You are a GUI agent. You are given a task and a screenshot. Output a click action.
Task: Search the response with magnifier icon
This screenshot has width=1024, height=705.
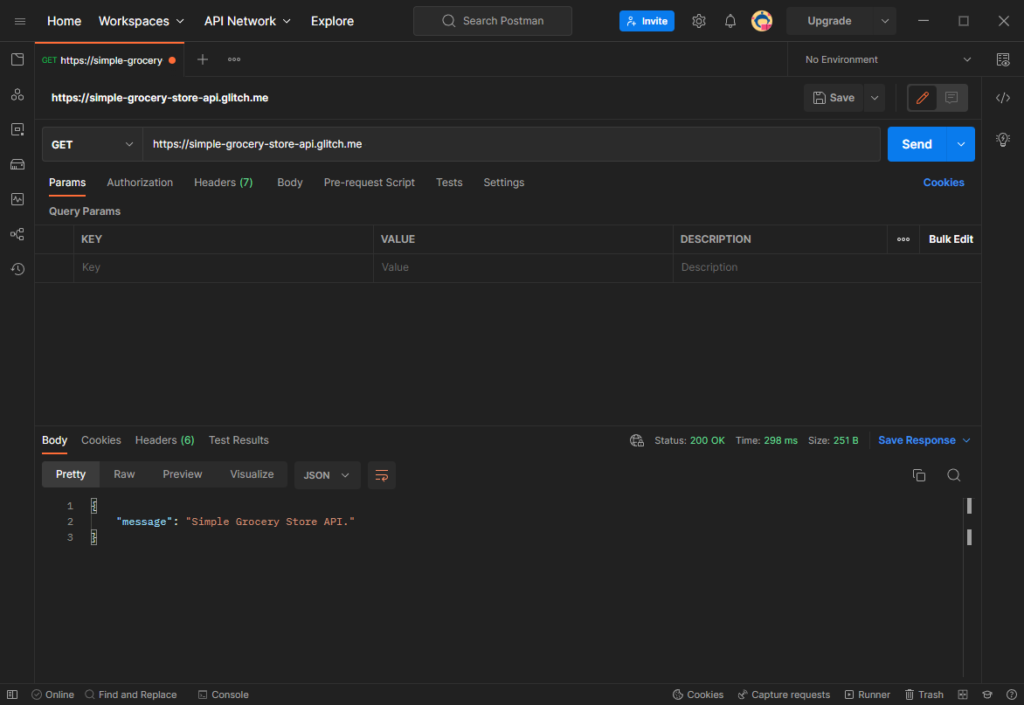[954, 475]
